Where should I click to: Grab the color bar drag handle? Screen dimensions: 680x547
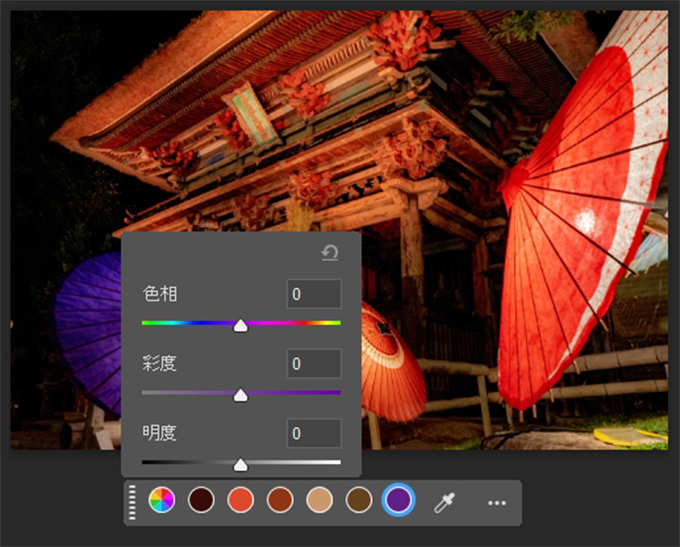pyautogui.click(x=132, y=502)
